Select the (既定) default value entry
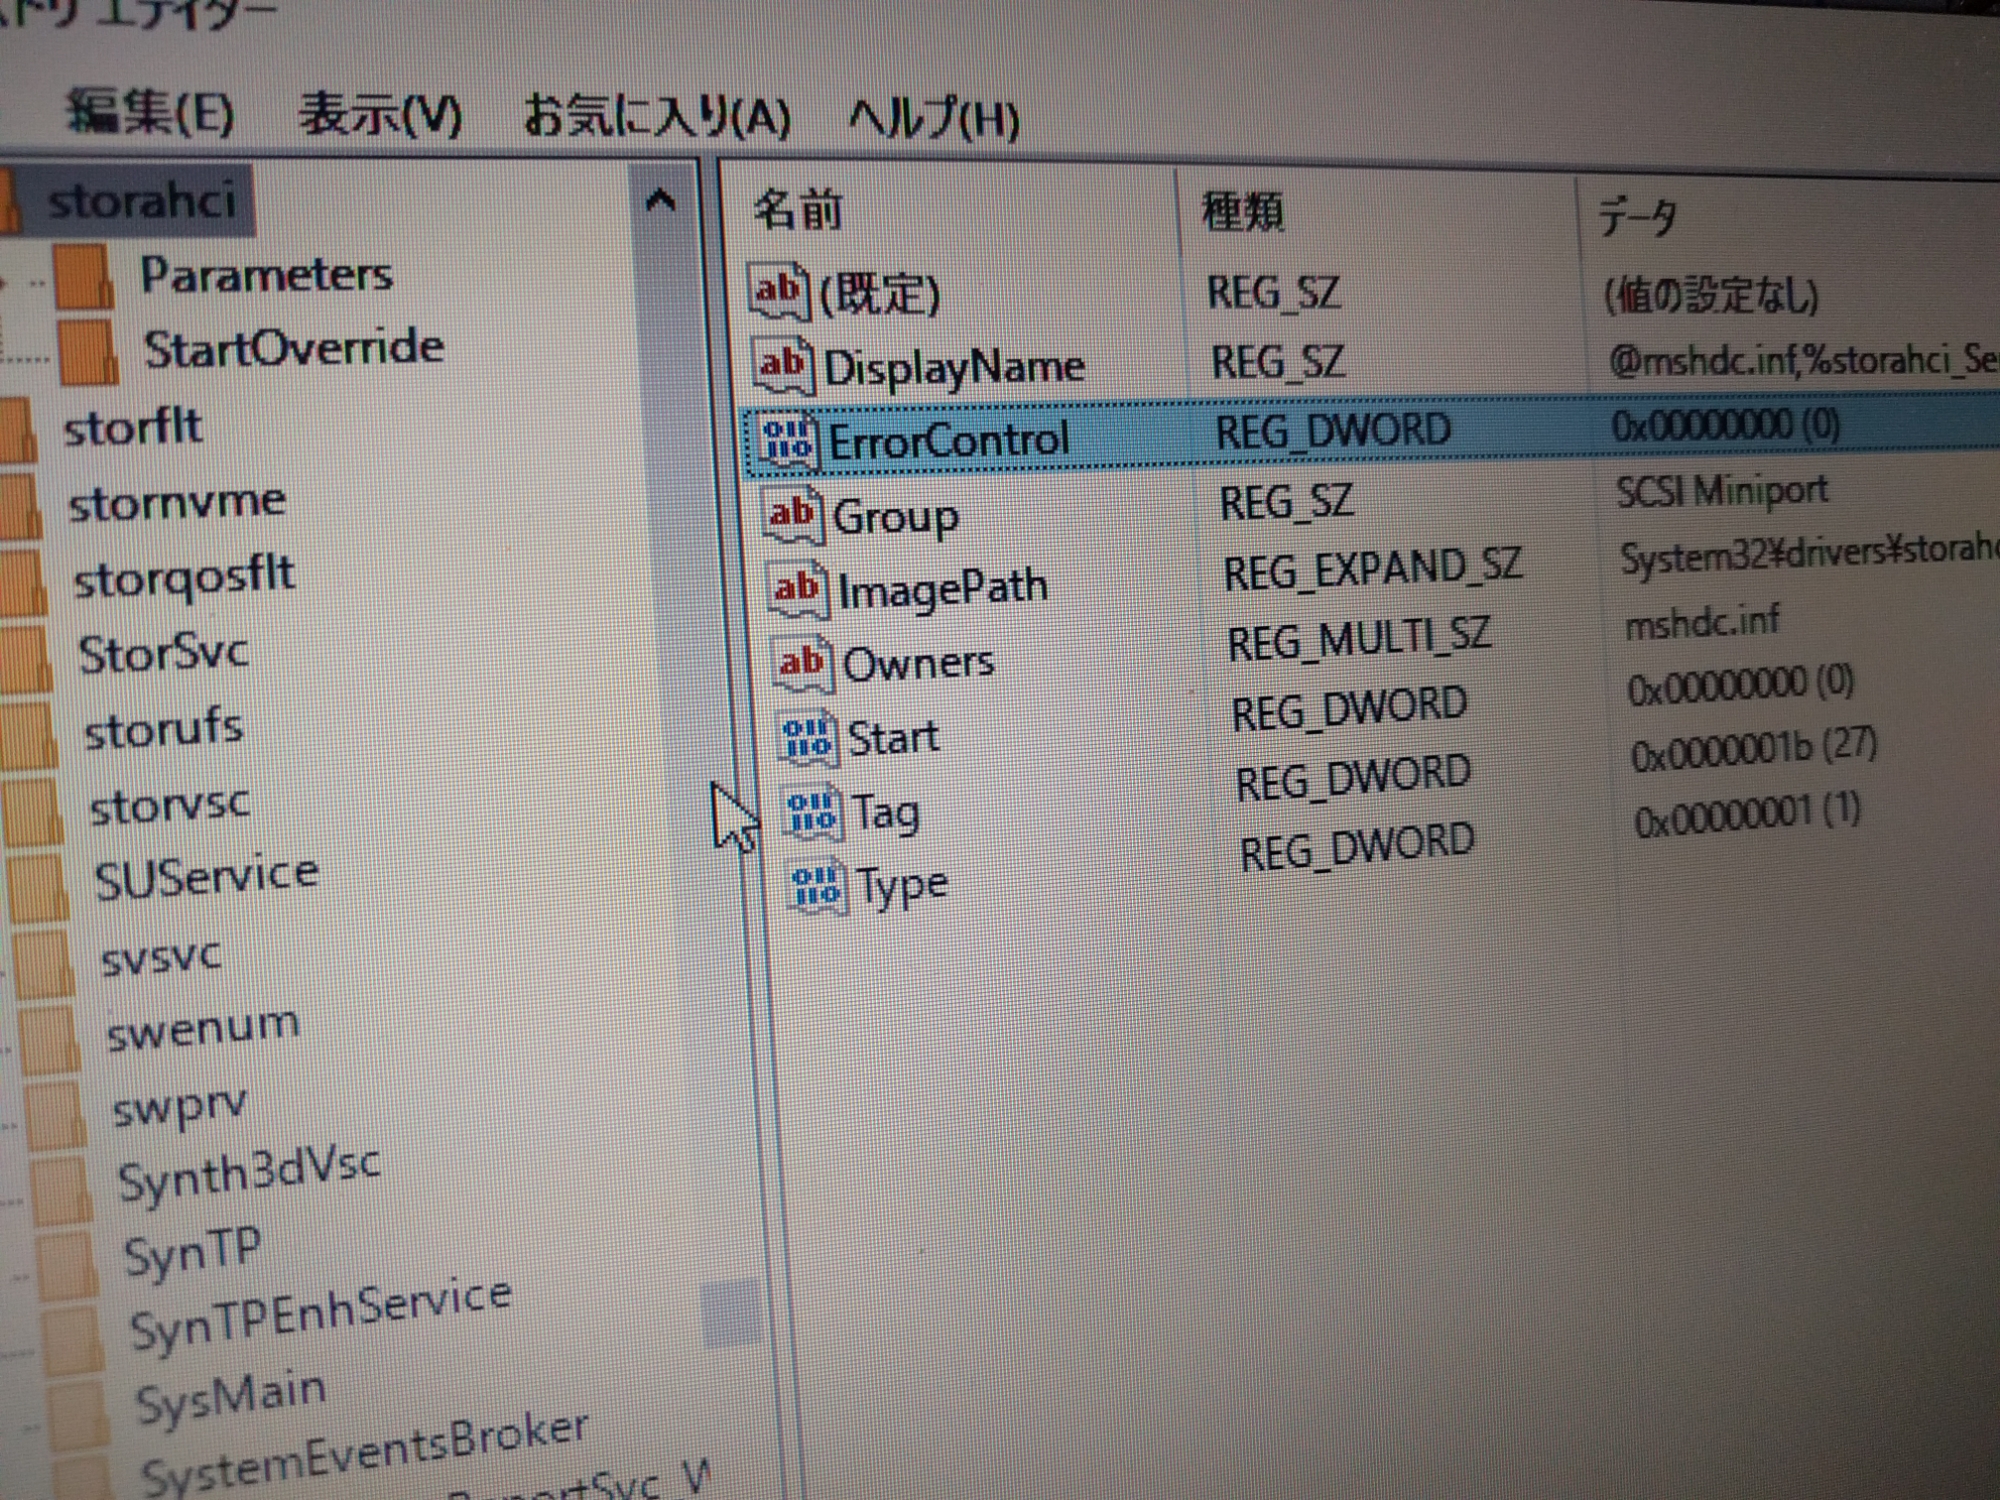This screenshot has width=2000, height=1500. click(878, 294)
